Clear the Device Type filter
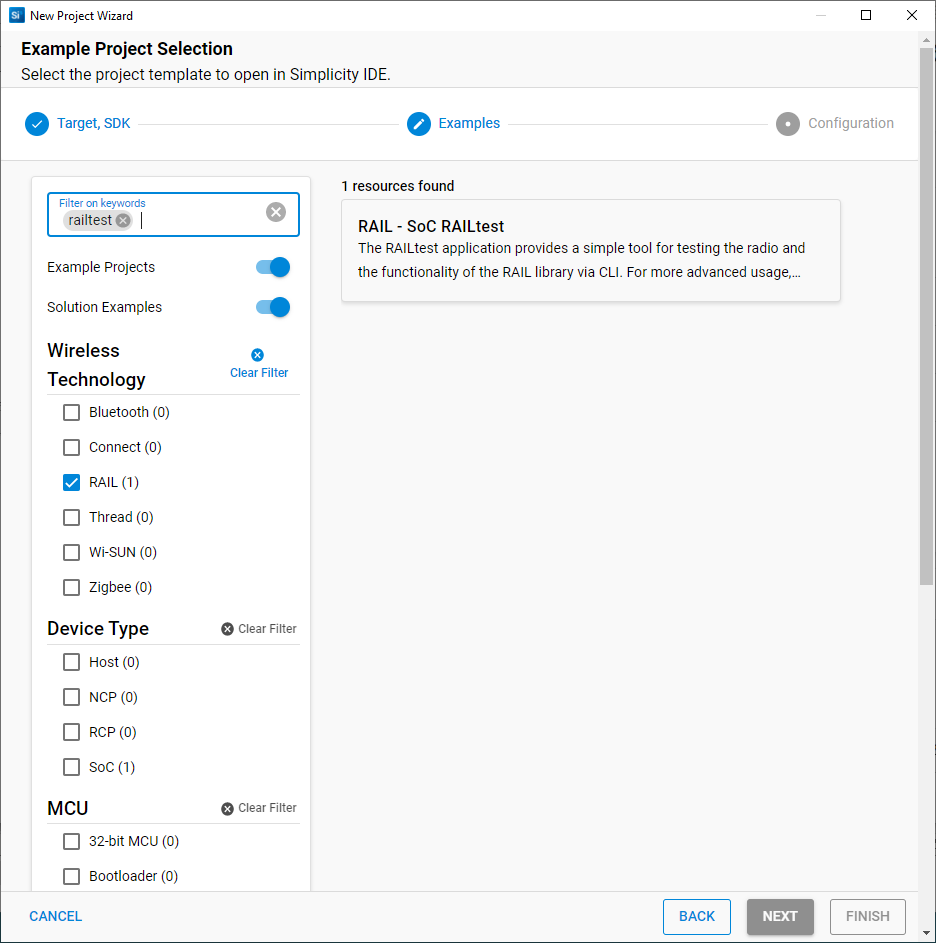Screen dimensions: 936x943 259,629
